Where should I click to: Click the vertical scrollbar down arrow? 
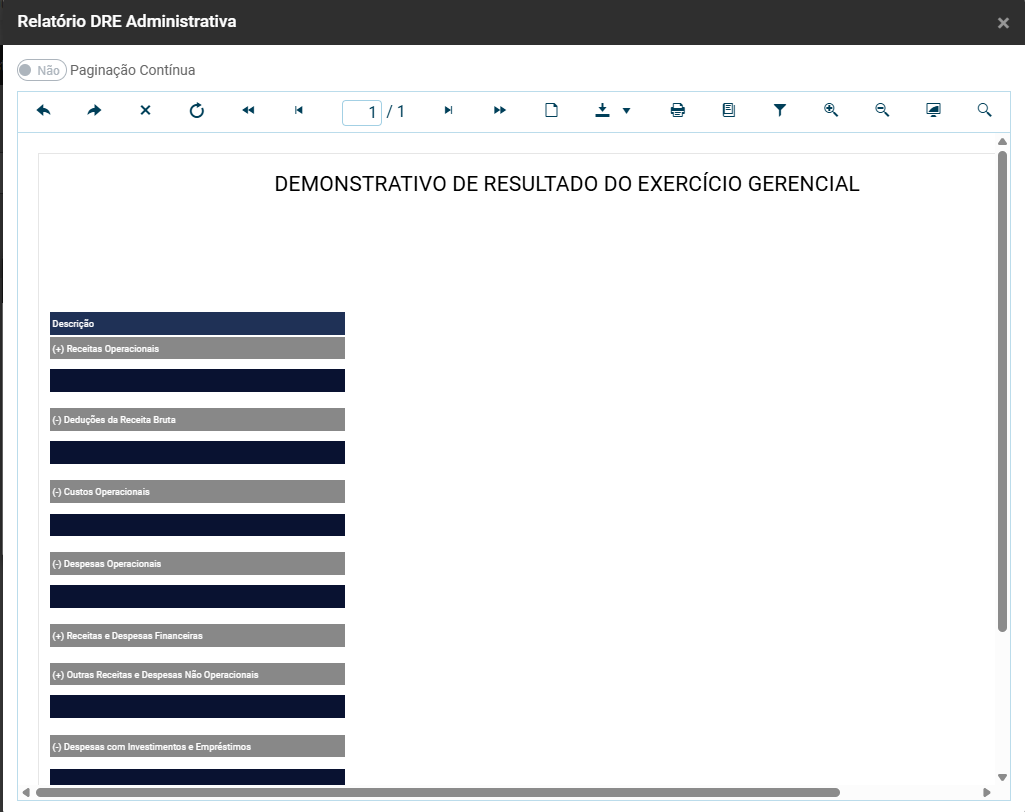coord(1002,777)
